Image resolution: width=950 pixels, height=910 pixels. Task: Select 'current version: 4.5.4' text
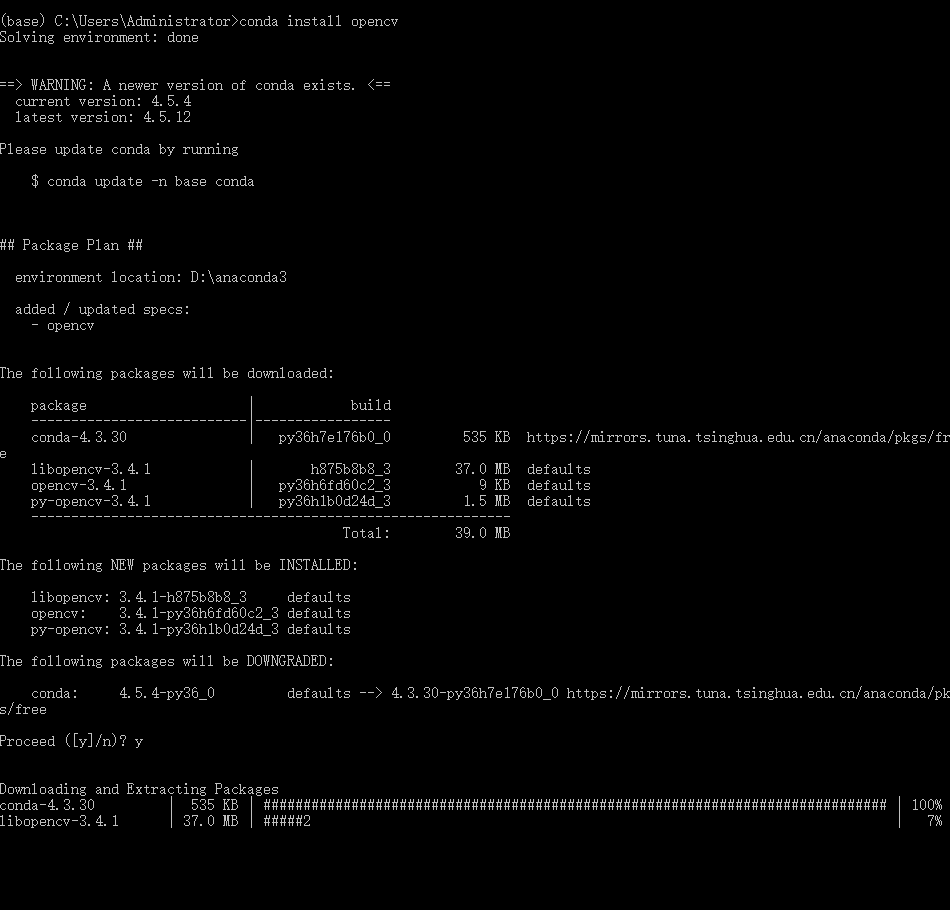coord(103,101)
